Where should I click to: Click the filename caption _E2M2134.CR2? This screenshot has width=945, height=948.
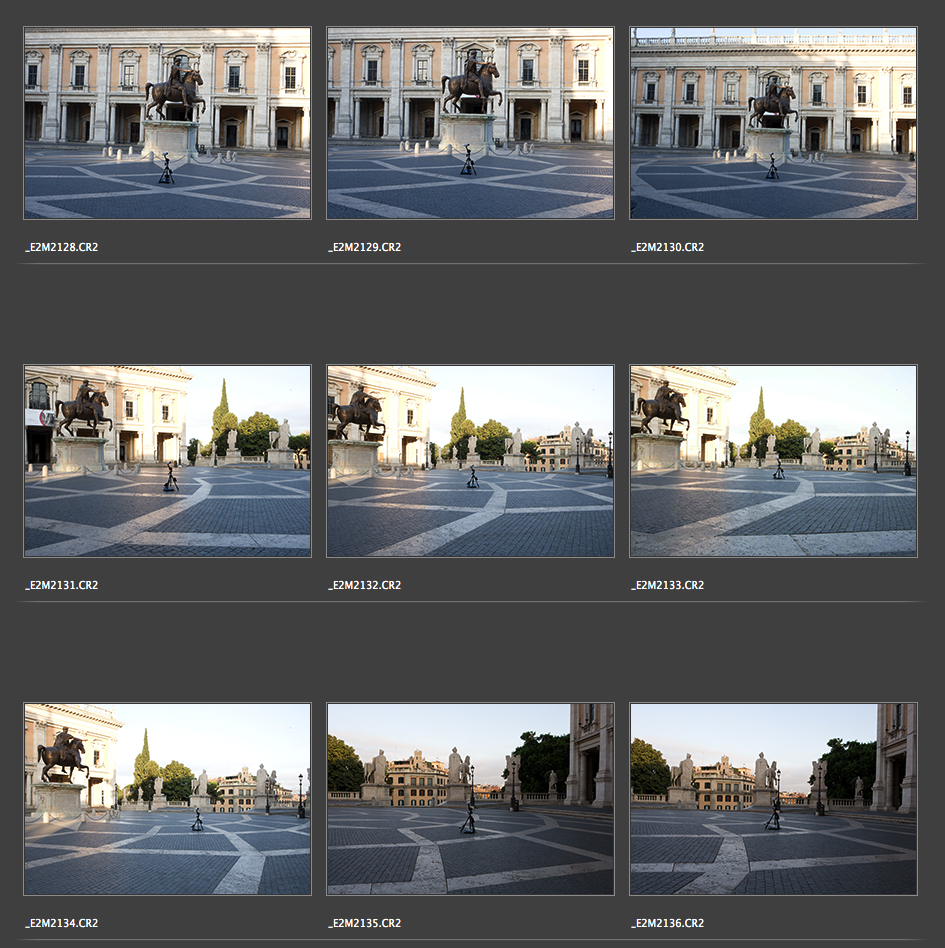(x=62, y=923)
